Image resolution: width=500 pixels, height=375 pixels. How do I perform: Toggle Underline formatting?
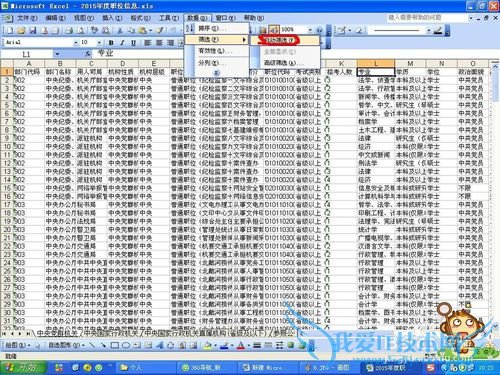(134, 43)
